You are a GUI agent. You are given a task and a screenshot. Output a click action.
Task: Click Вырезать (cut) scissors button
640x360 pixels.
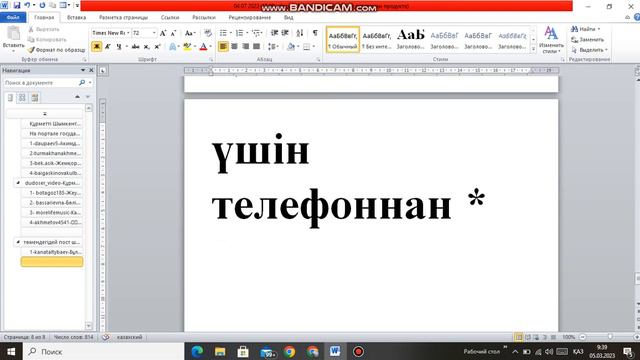point(44,29)
